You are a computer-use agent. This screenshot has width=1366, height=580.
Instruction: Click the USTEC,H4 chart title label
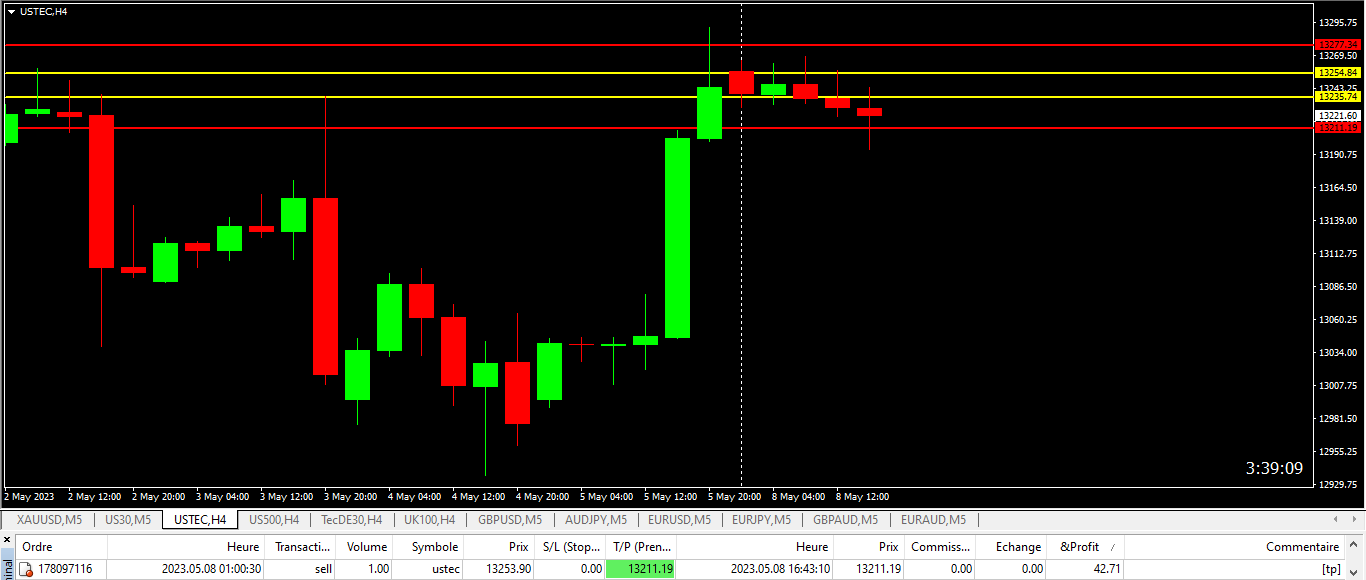pos(44,11)
